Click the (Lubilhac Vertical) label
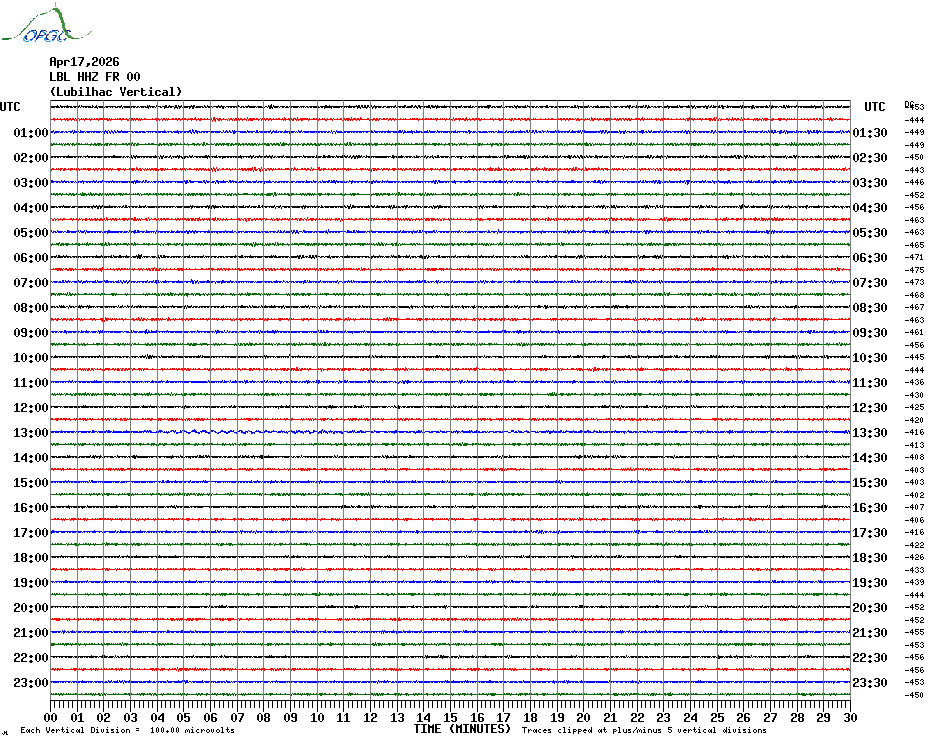The image size is (930, 744). pos(116,92)
